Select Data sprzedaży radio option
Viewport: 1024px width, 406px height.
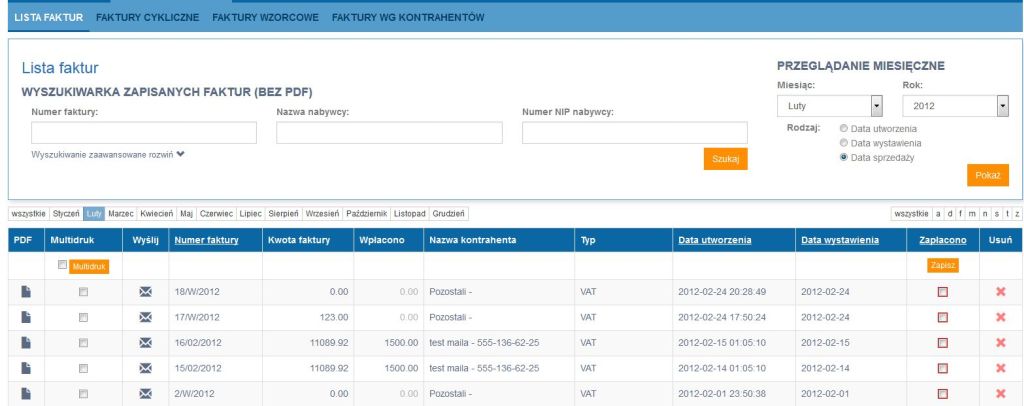(x=844, y=157)
